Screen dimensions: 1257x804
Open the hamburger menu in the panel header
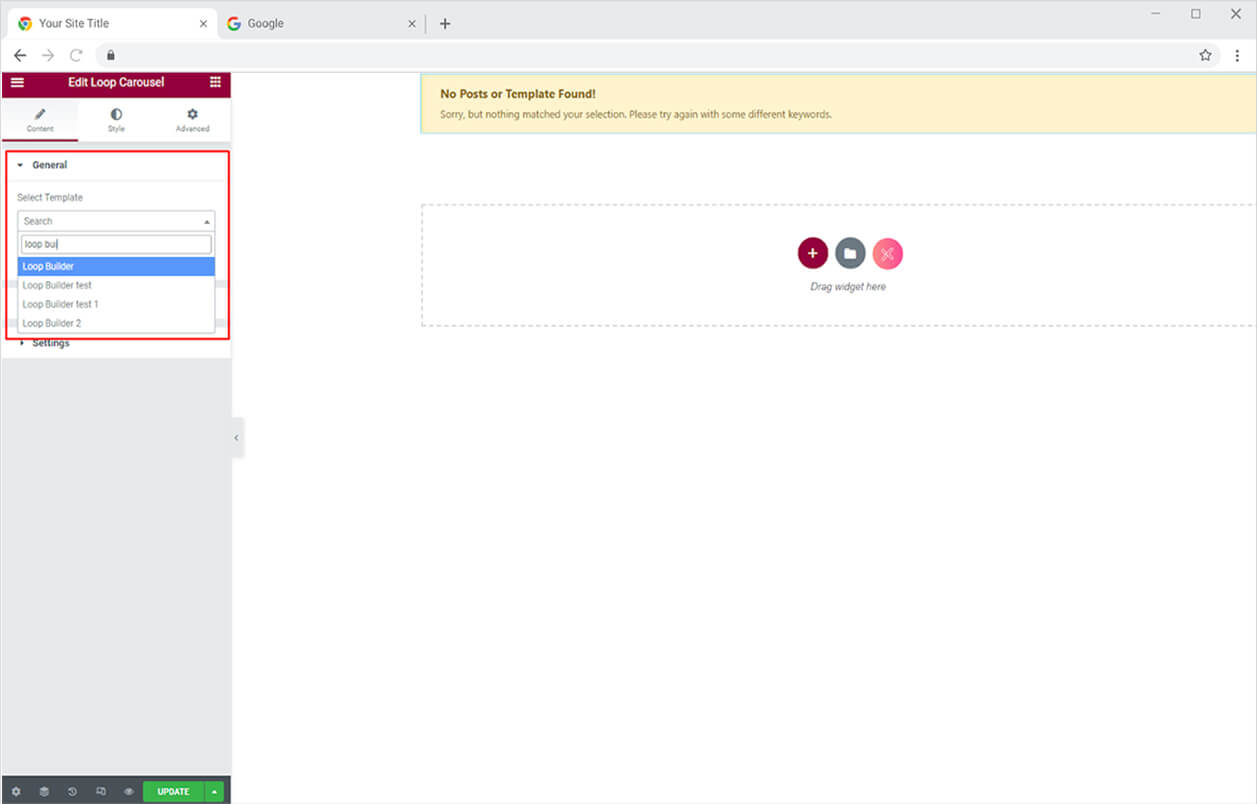[17, 82]
